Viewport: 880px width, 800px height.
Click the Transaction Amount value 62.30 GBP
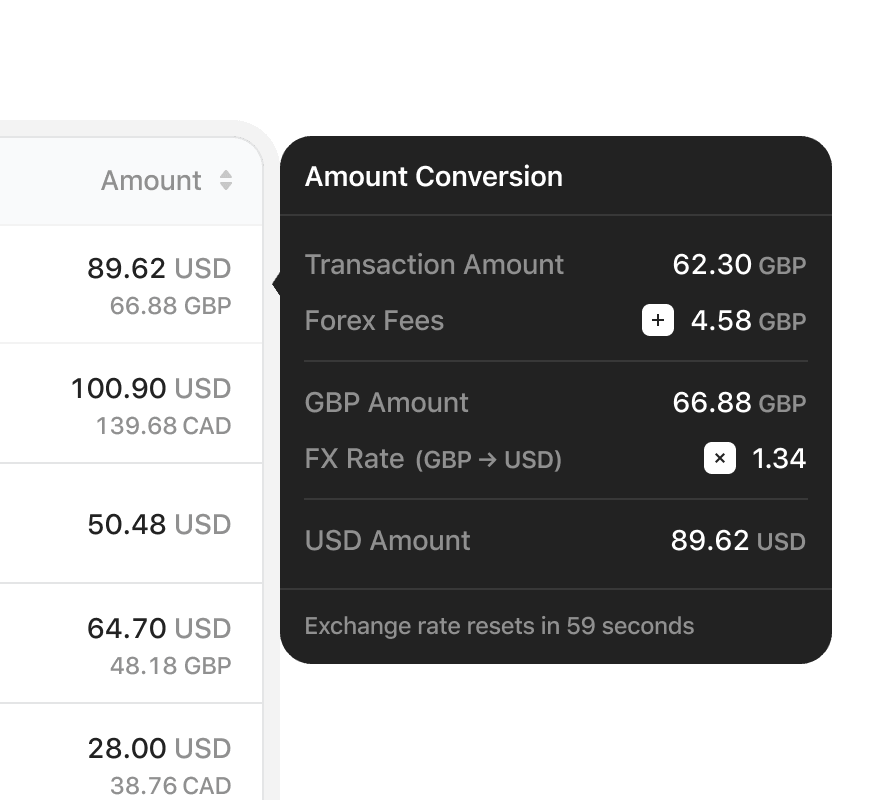[x=738, y=265]
